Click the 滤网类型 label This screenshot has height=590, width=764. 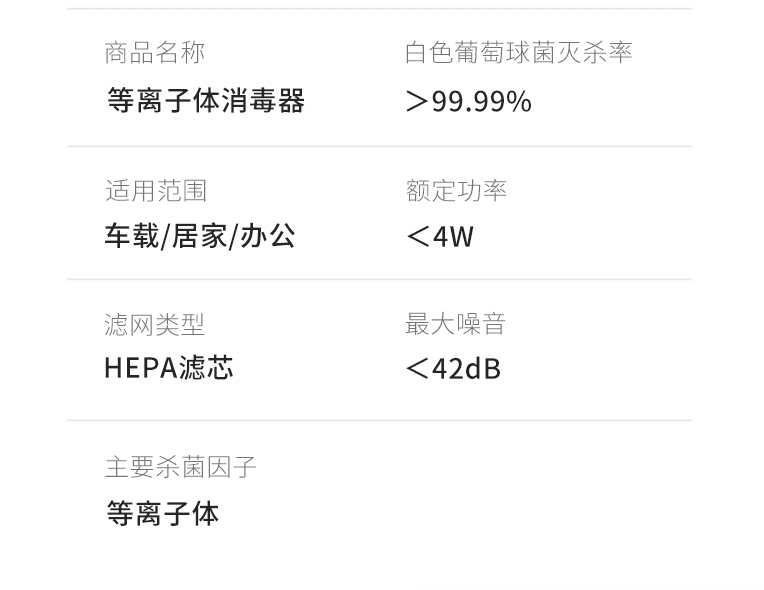point(154,324)
